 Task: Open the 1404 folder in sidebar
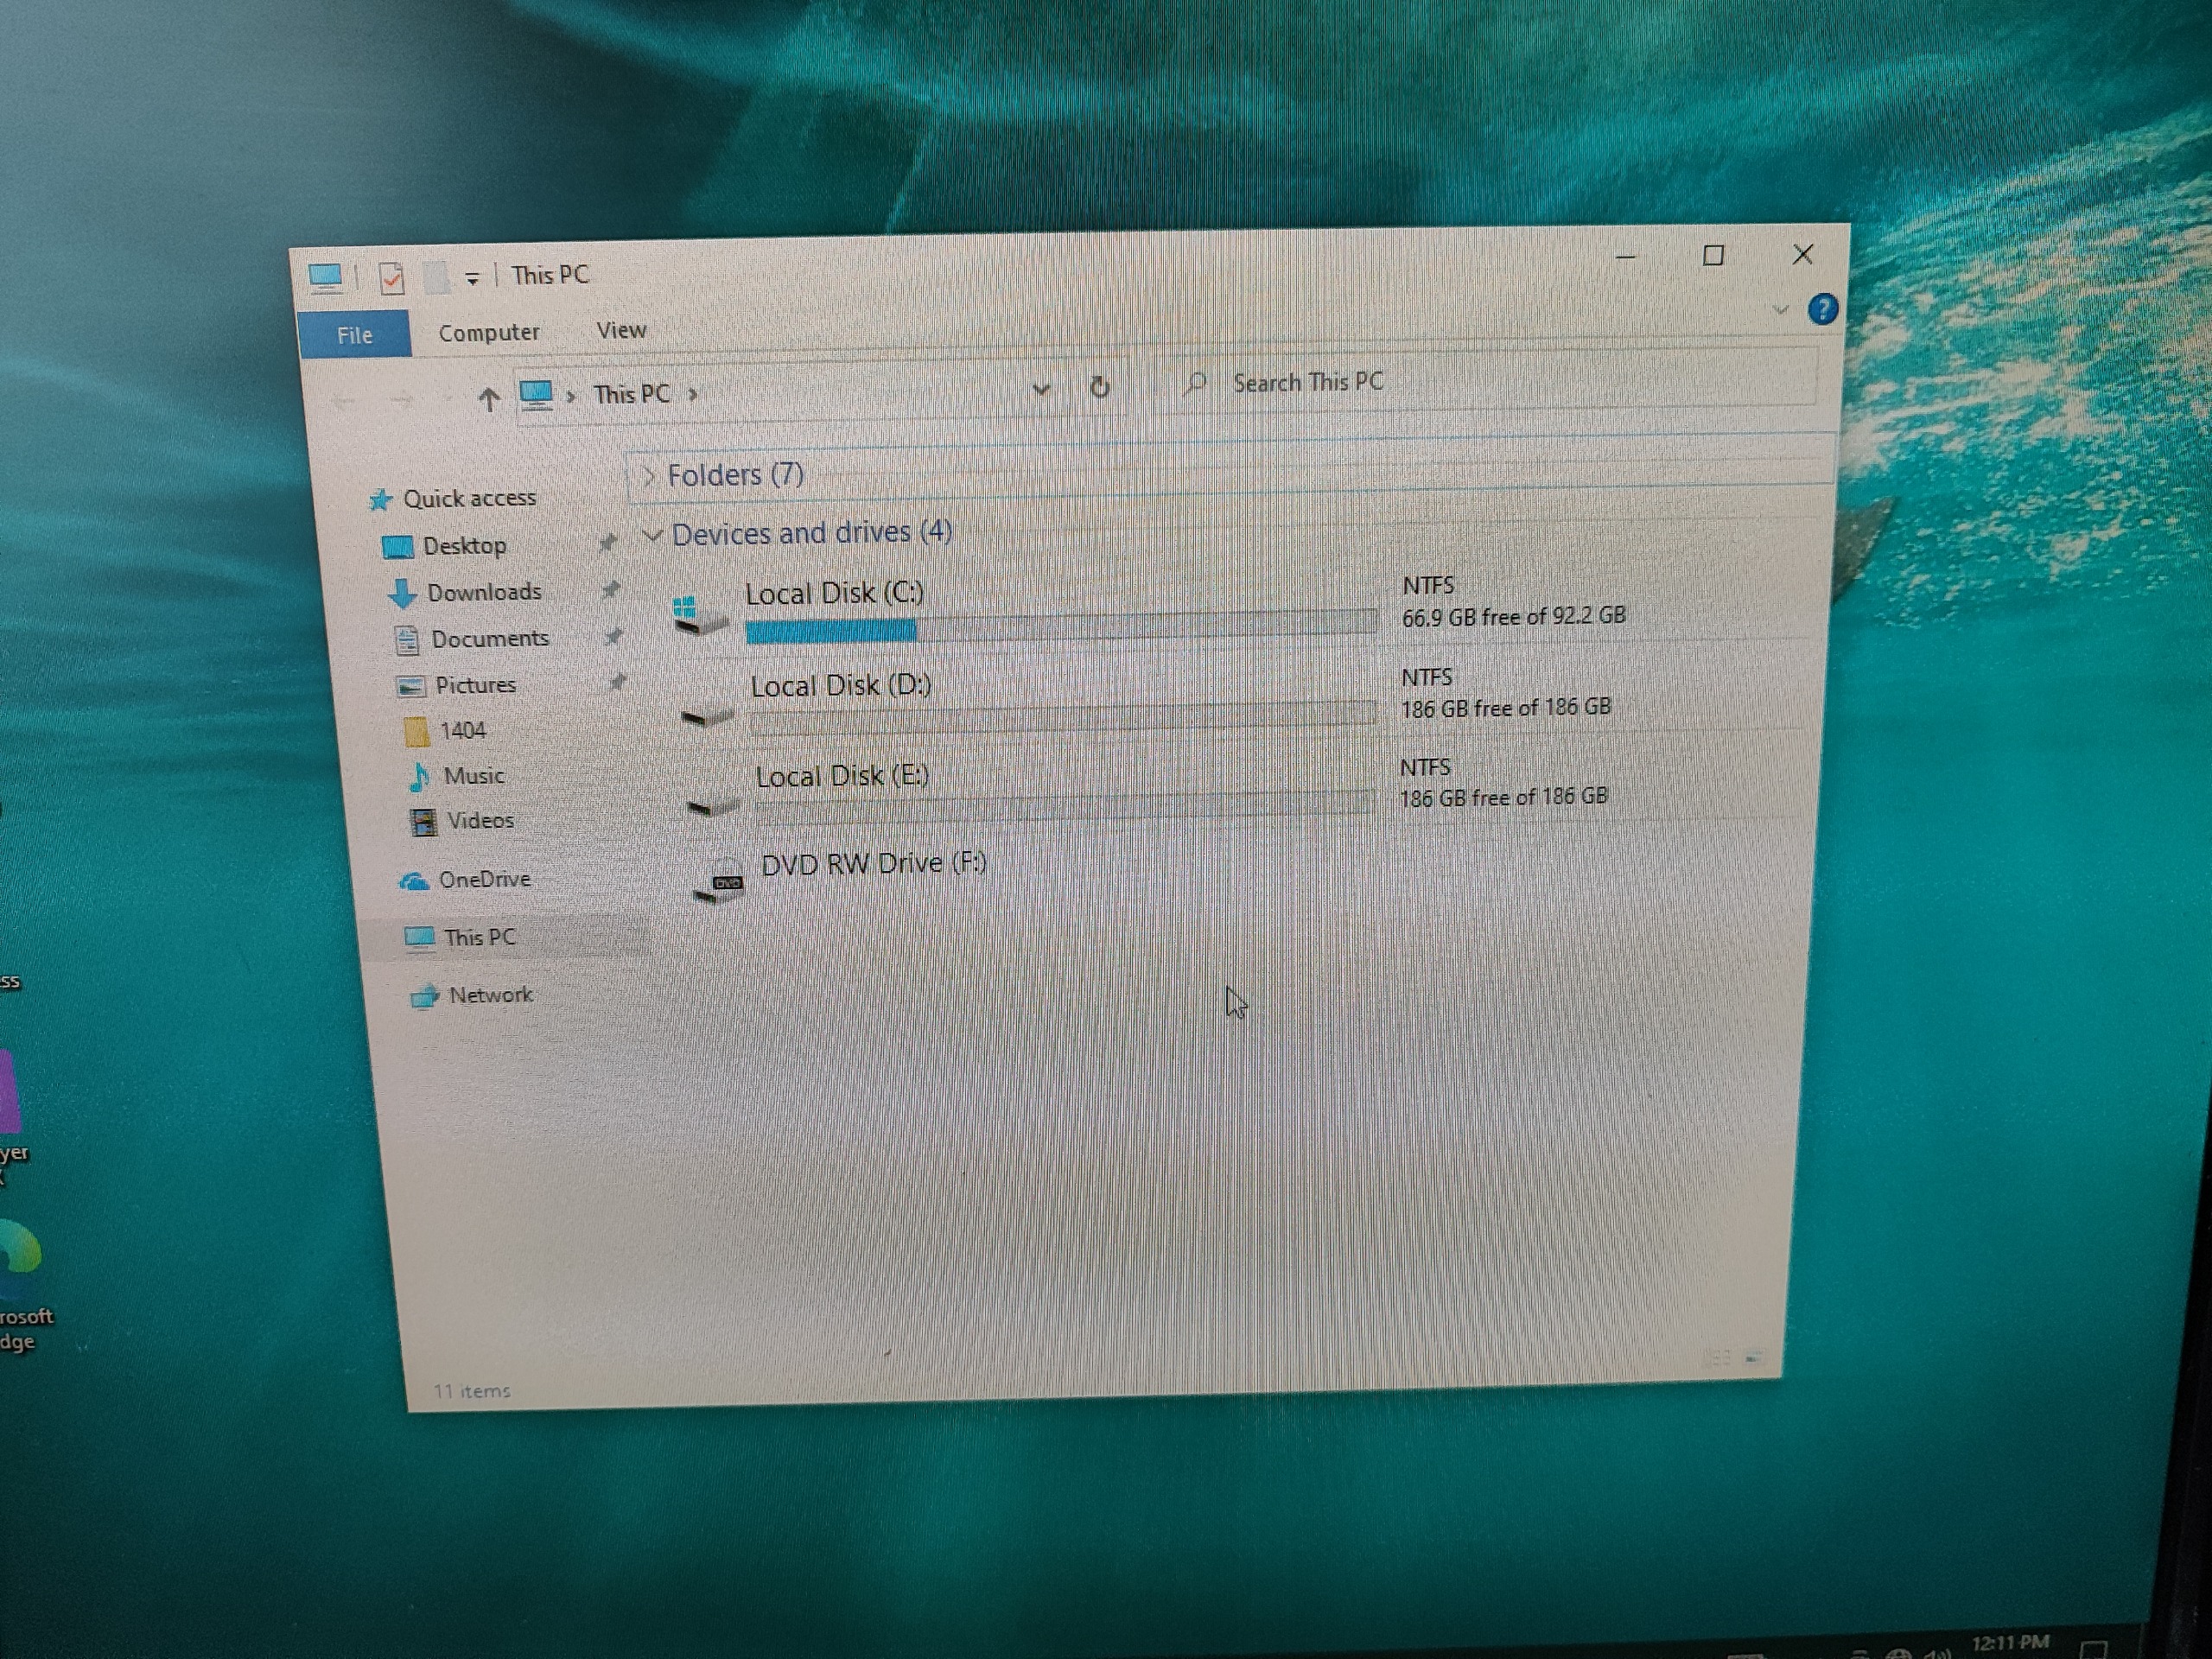(462, 731)
